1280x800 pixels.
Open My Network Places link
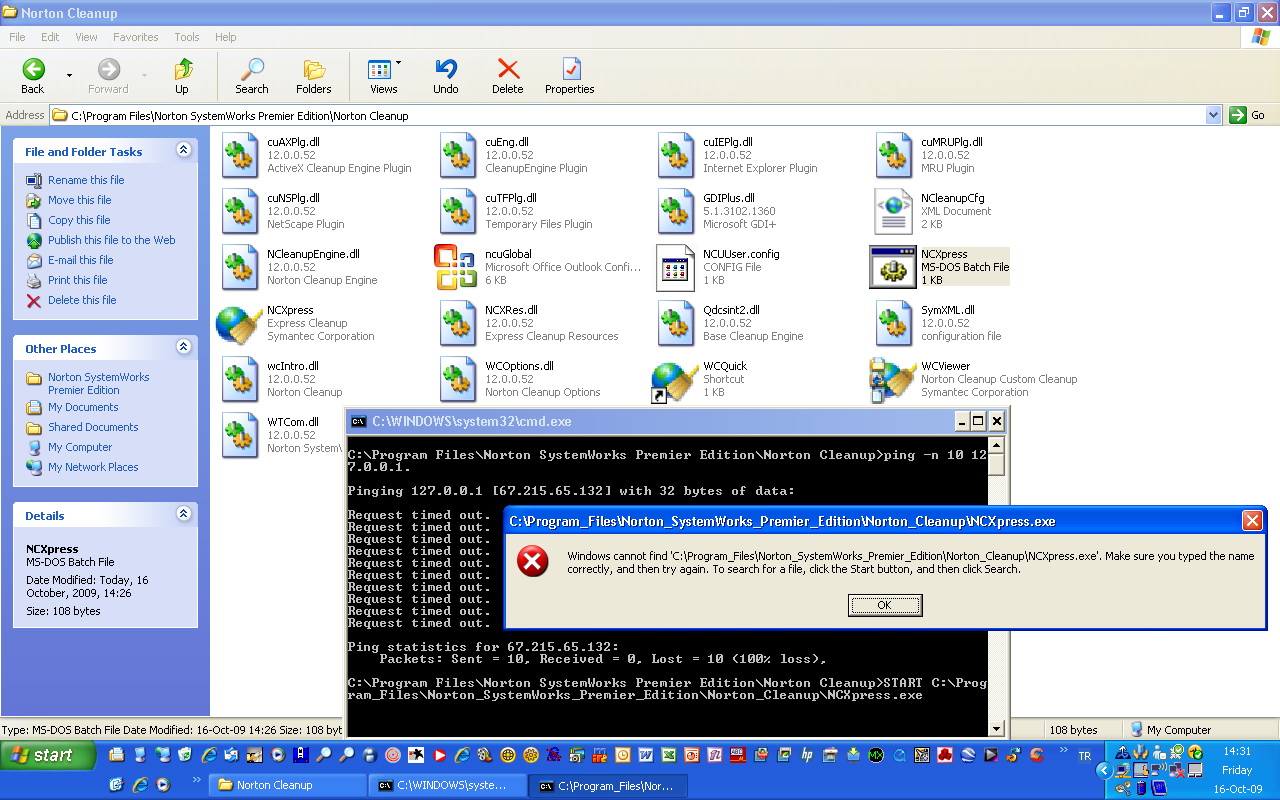(93, 467)
